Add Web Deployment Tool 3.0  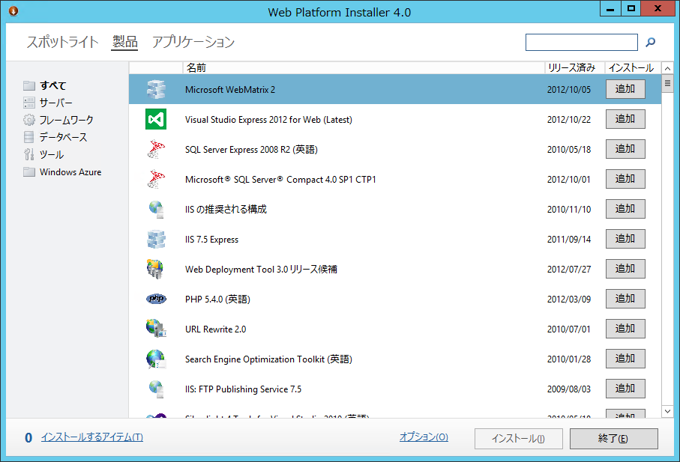point(625,269)
